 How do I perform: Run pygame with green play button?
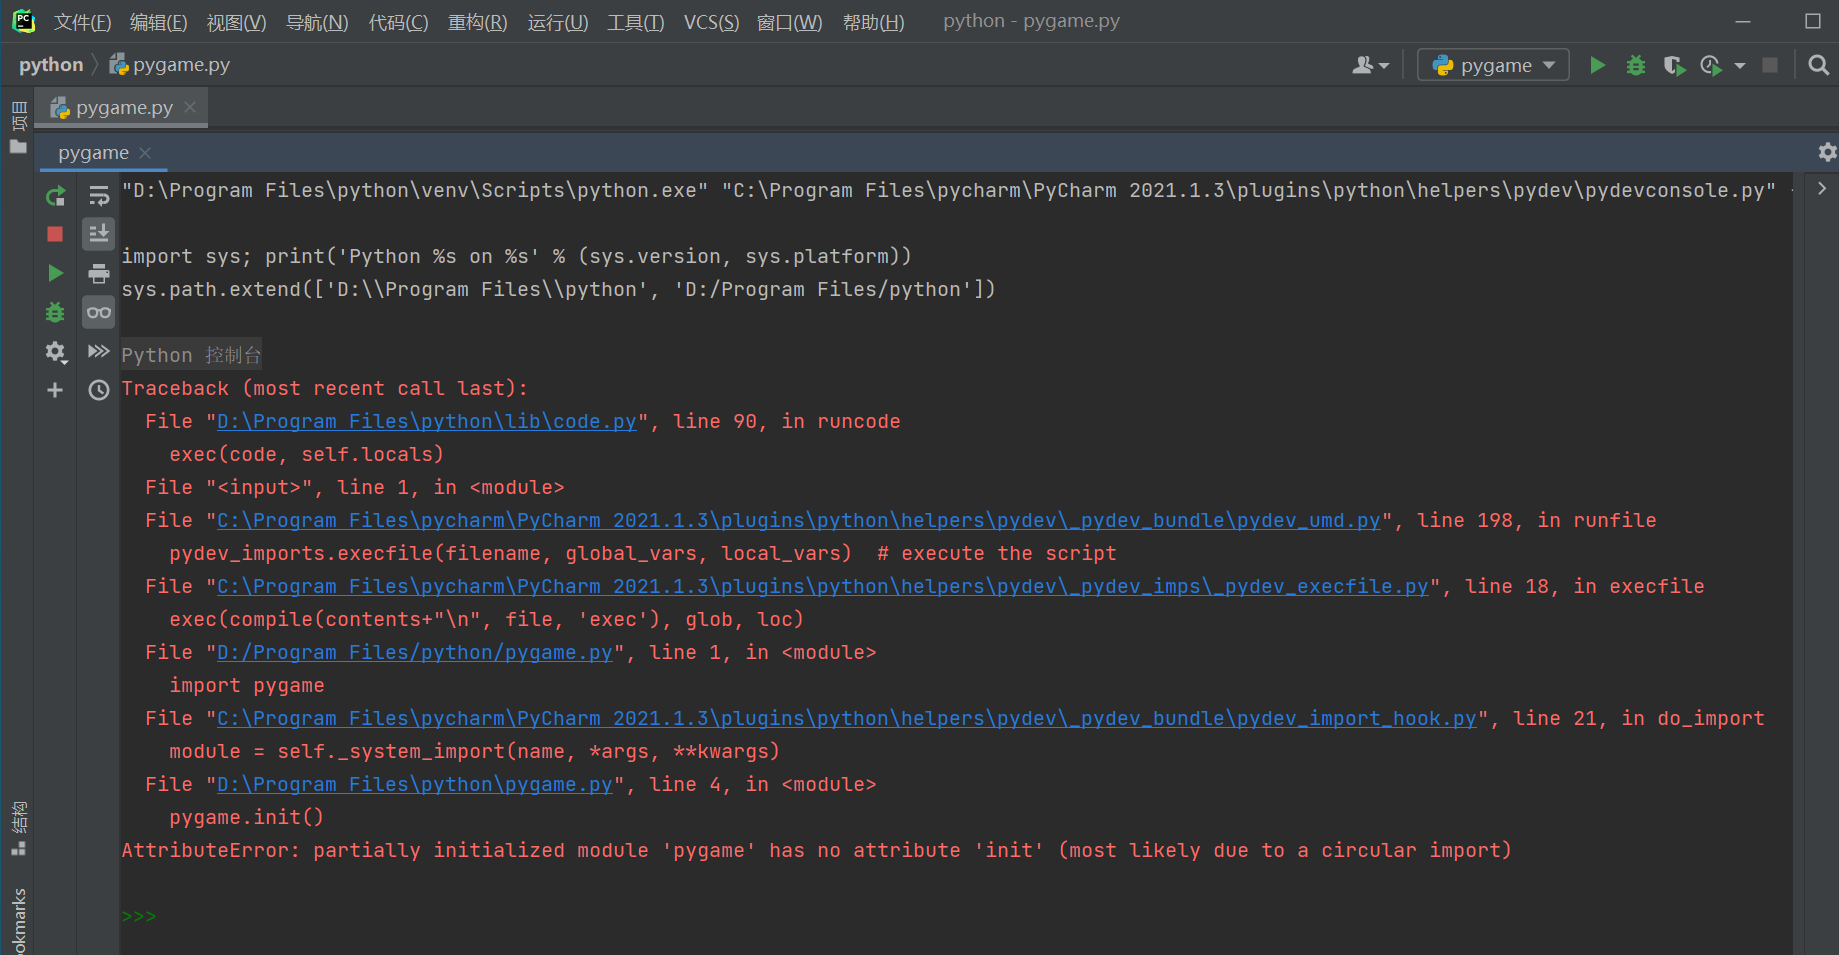tap(1598, 65)
